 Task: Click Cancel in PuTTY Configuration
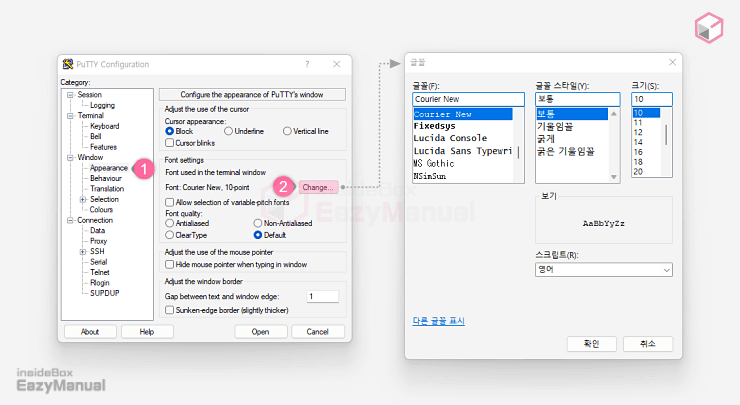tap(318, 332)
